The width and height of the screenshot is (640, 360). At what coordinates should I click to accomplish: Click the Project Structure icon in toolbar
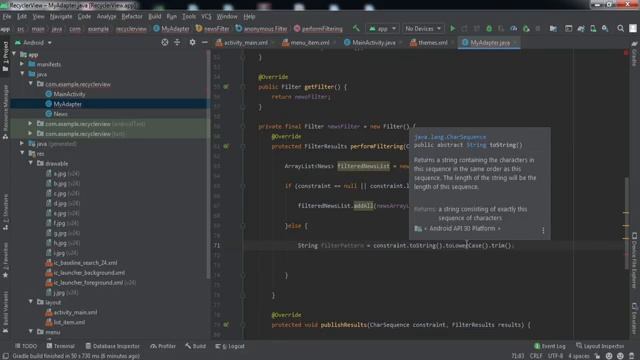(x=553, y=29)
